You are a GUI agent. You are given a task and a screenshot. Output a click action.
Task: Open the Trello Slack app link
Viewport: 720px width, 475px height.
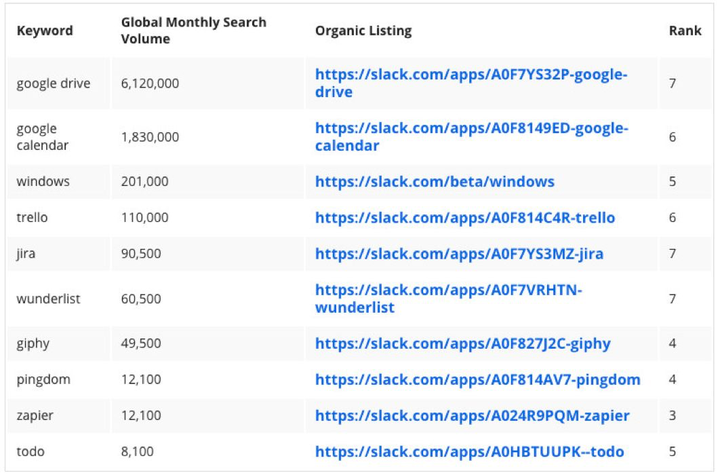[x=465, y=218]
